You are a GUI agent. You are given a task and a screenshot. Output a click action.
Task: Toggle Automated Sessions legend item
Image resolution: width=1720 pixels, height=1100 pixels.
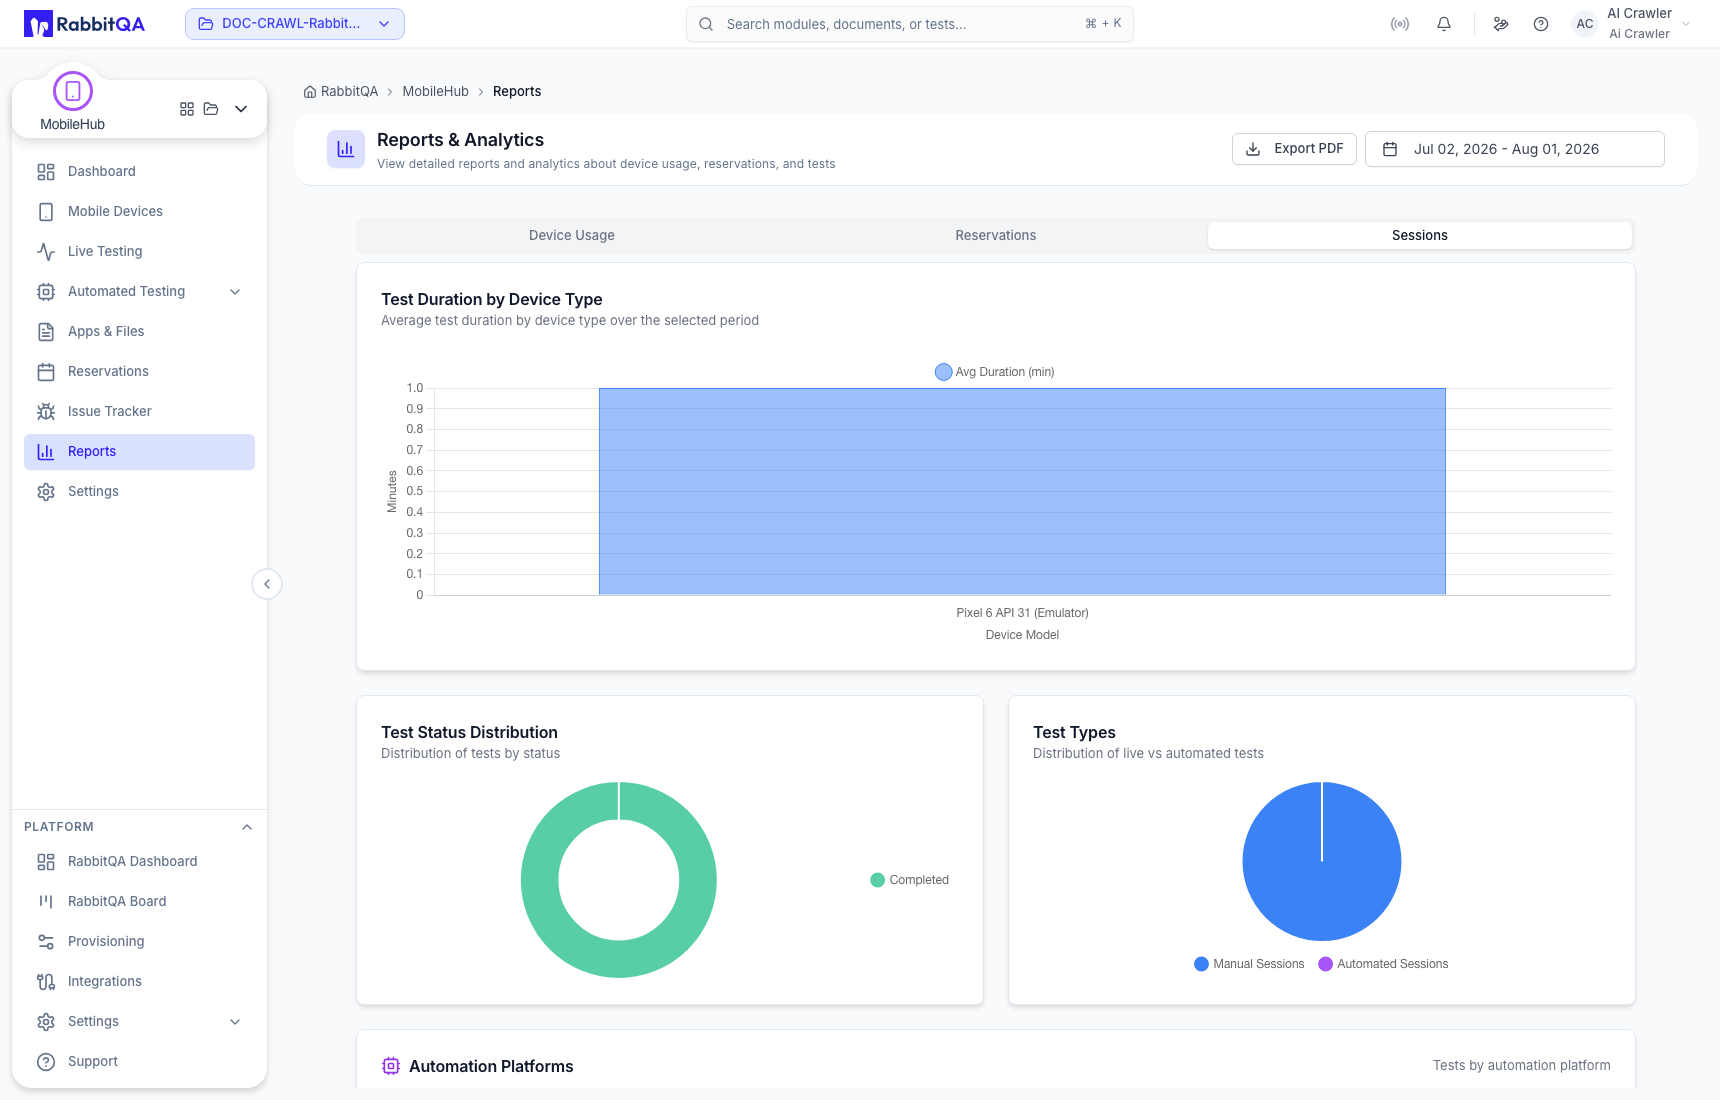point(1383,964)
